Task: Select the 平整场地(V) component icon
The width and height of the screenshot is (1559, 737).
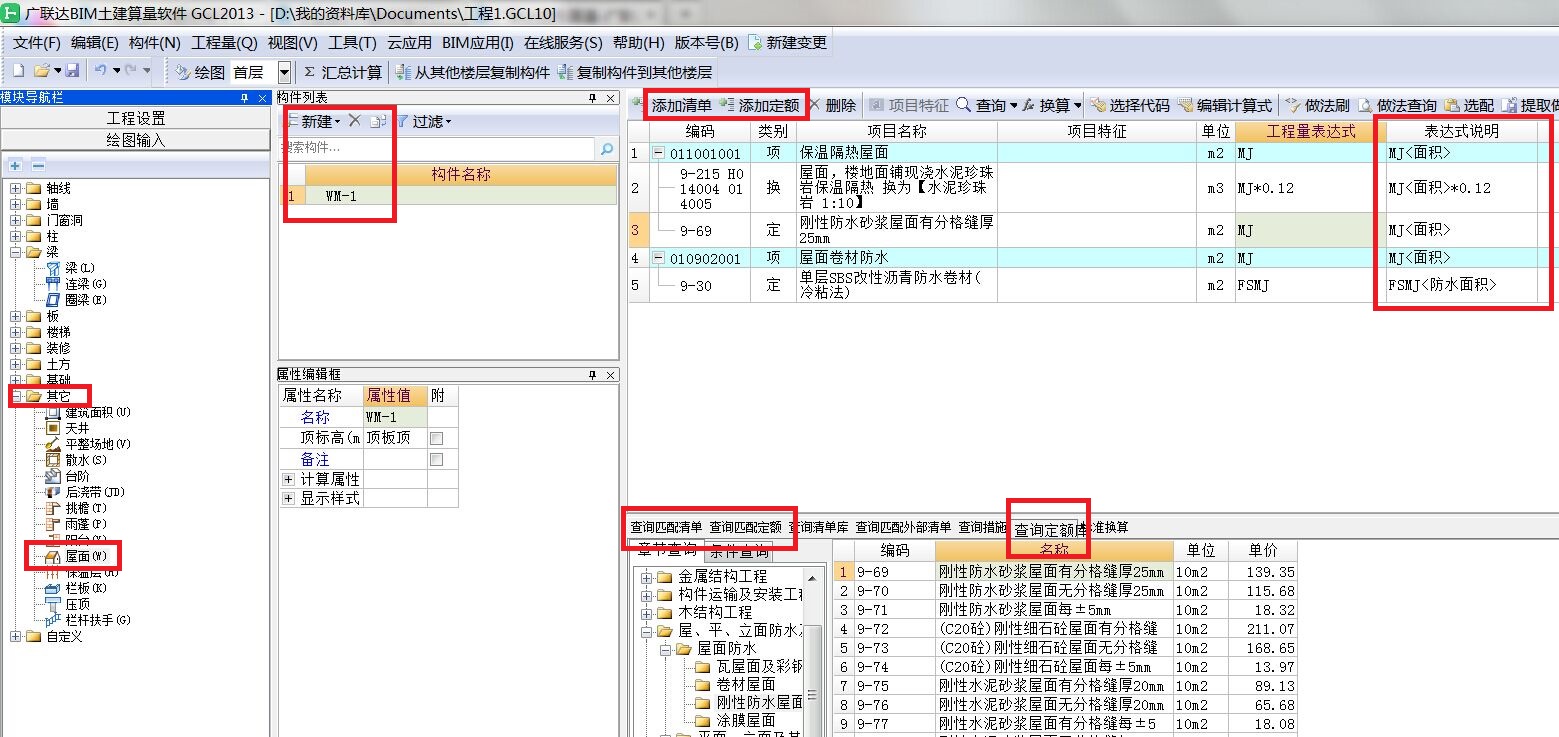Action: pyautogui.click(x=54, y=444)
